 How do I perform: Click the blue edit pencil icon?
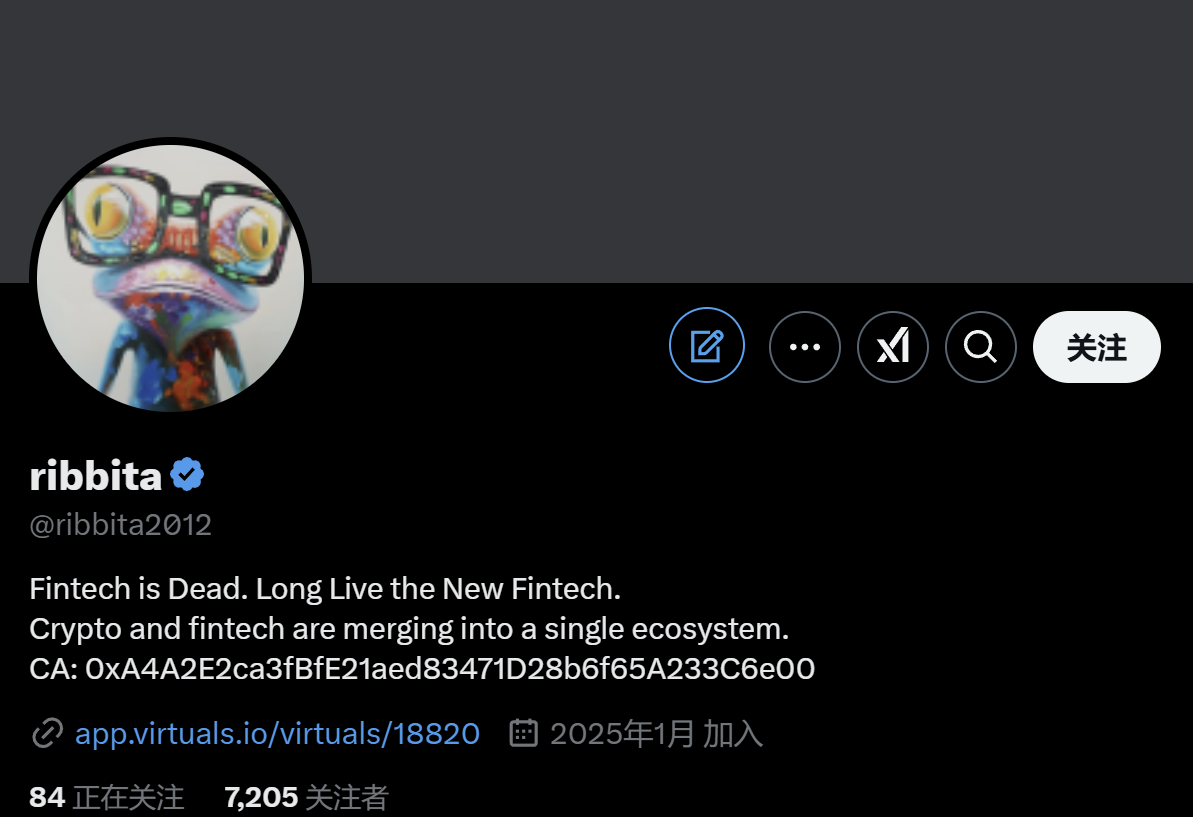(707, 346)
